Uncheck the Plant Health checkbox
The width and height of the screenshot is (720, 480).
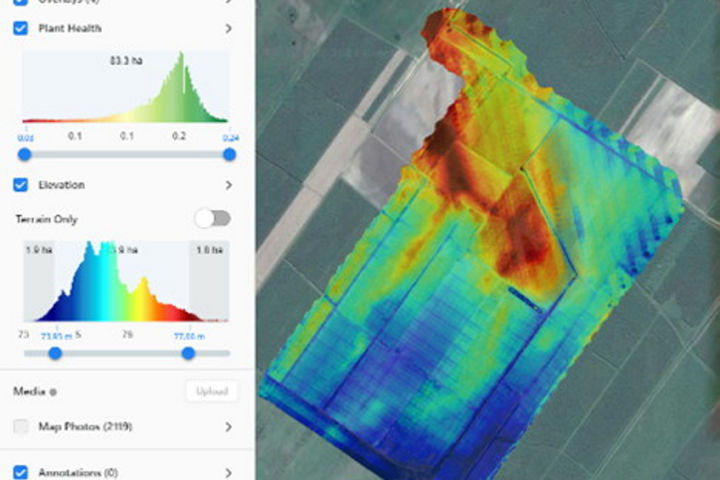tap(20, 28)
